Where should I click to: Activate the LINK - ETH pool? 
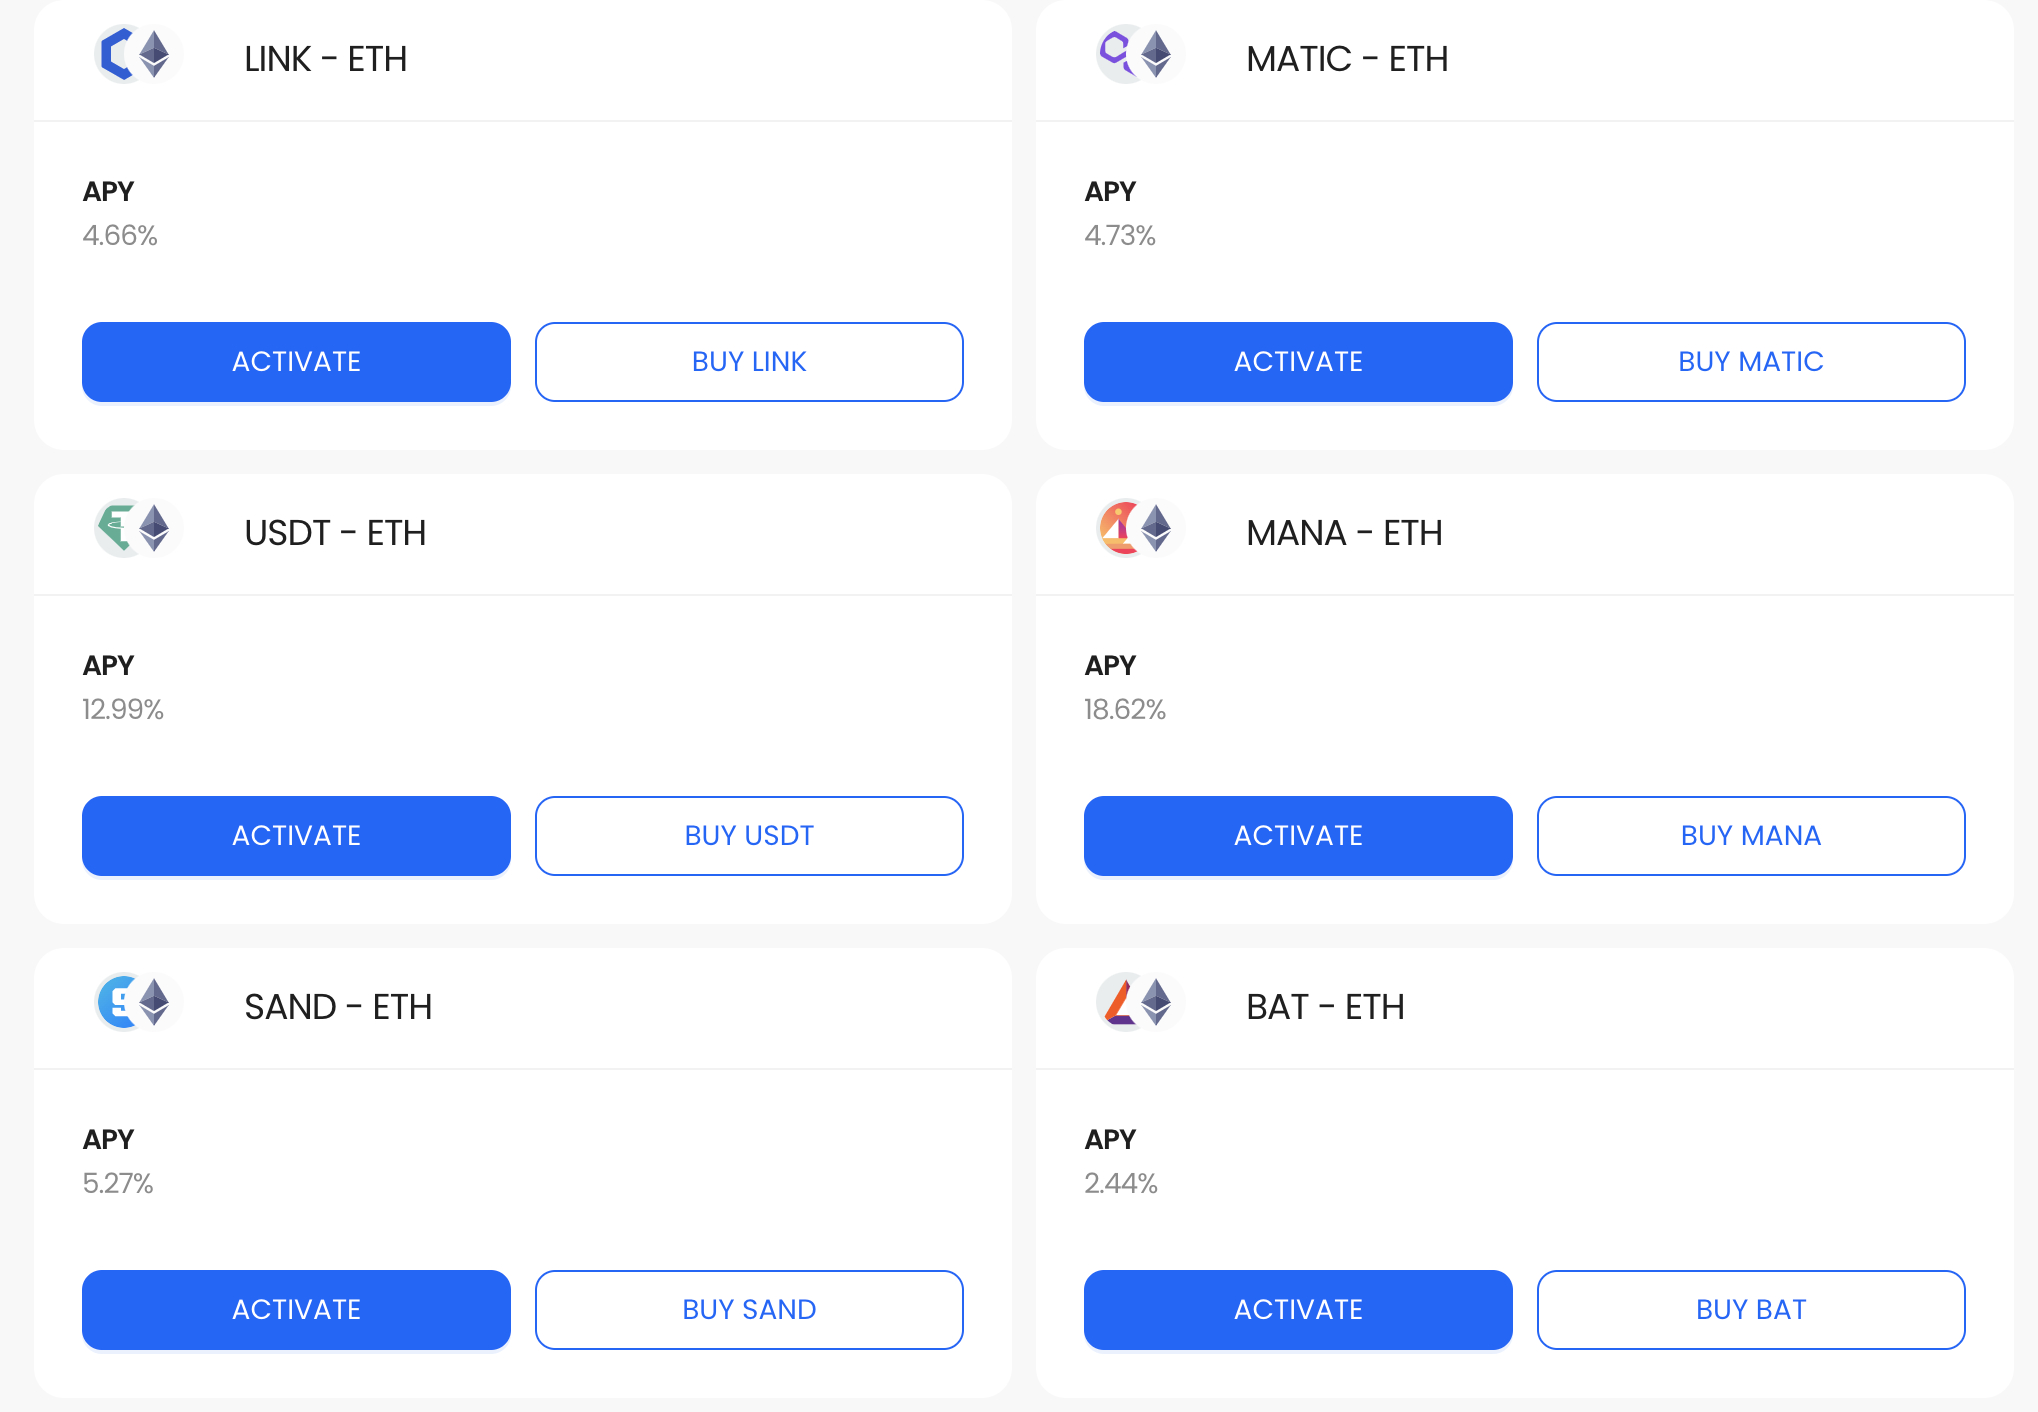296,362
